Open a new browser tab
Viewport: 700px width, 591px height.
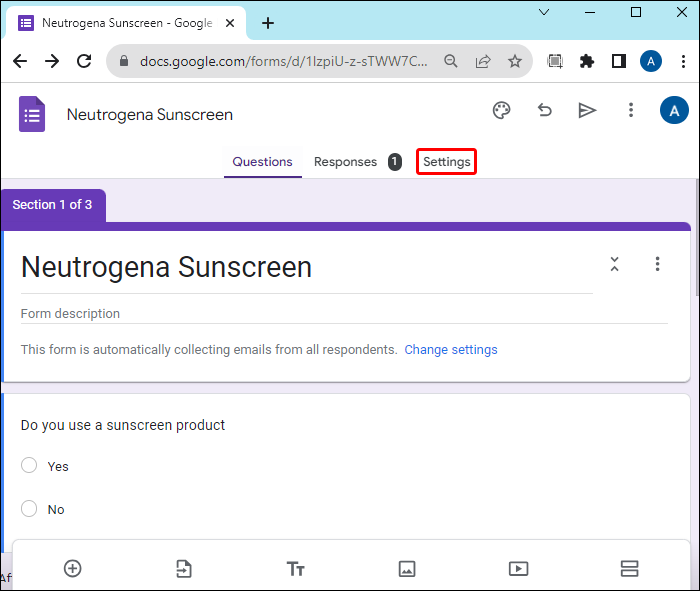click(268, 23)
